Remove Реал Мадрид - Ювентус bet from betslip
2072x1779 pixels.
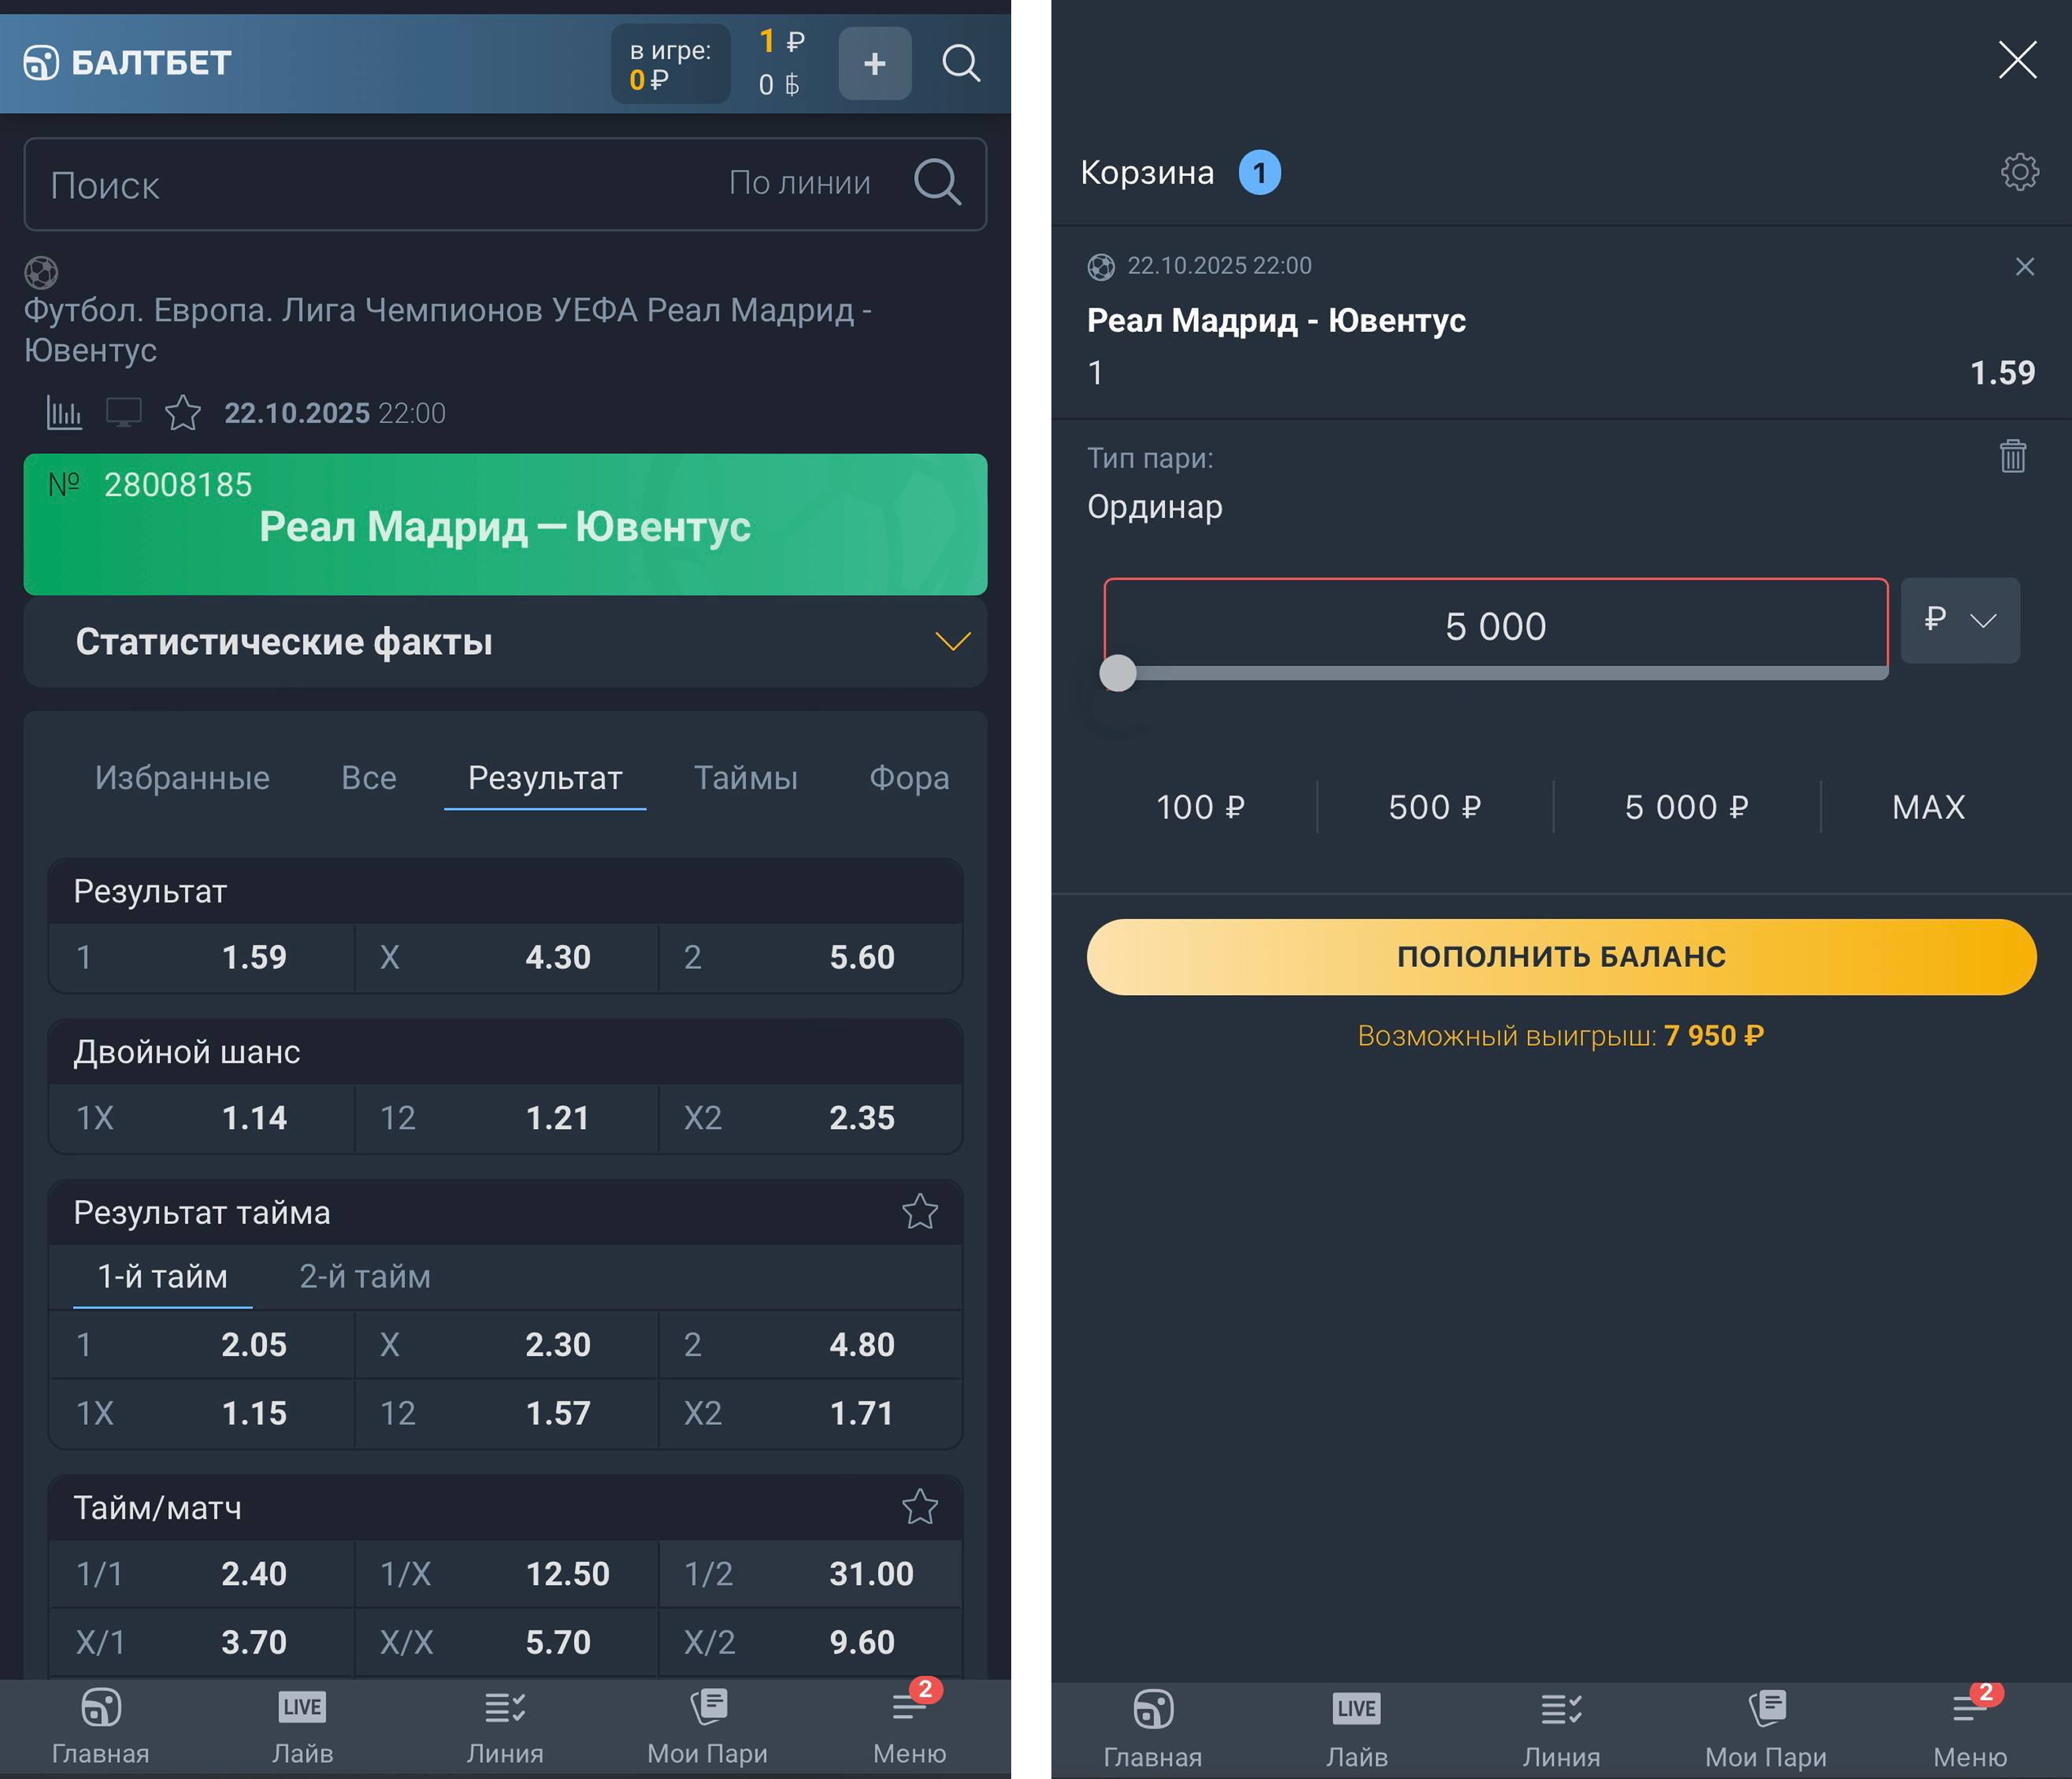(x=2024, y=267)
